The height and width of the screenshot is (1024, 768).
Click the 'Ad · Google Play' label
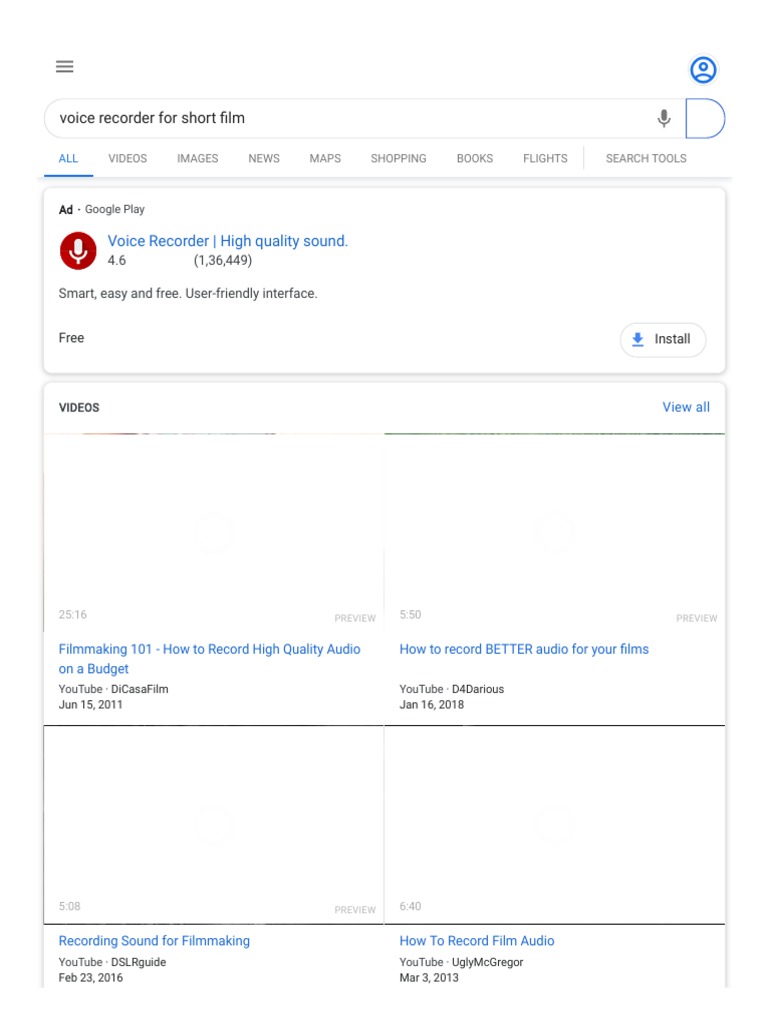pos(102,210)
